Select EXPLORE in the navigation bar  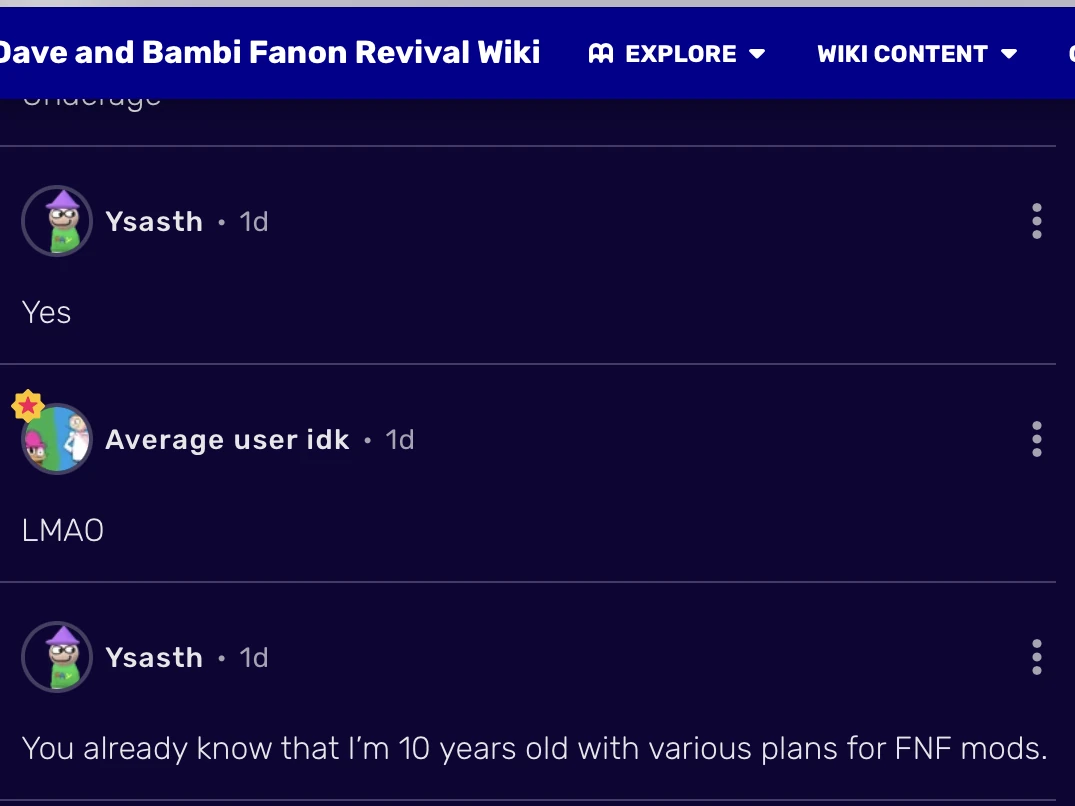(681, 54)
